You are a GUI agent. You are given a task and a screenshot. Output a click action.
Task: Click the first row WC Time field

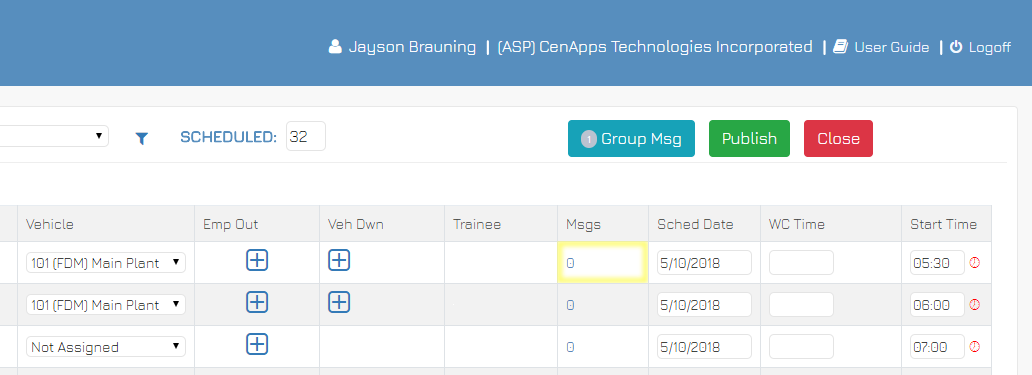(x=801, y=262)
